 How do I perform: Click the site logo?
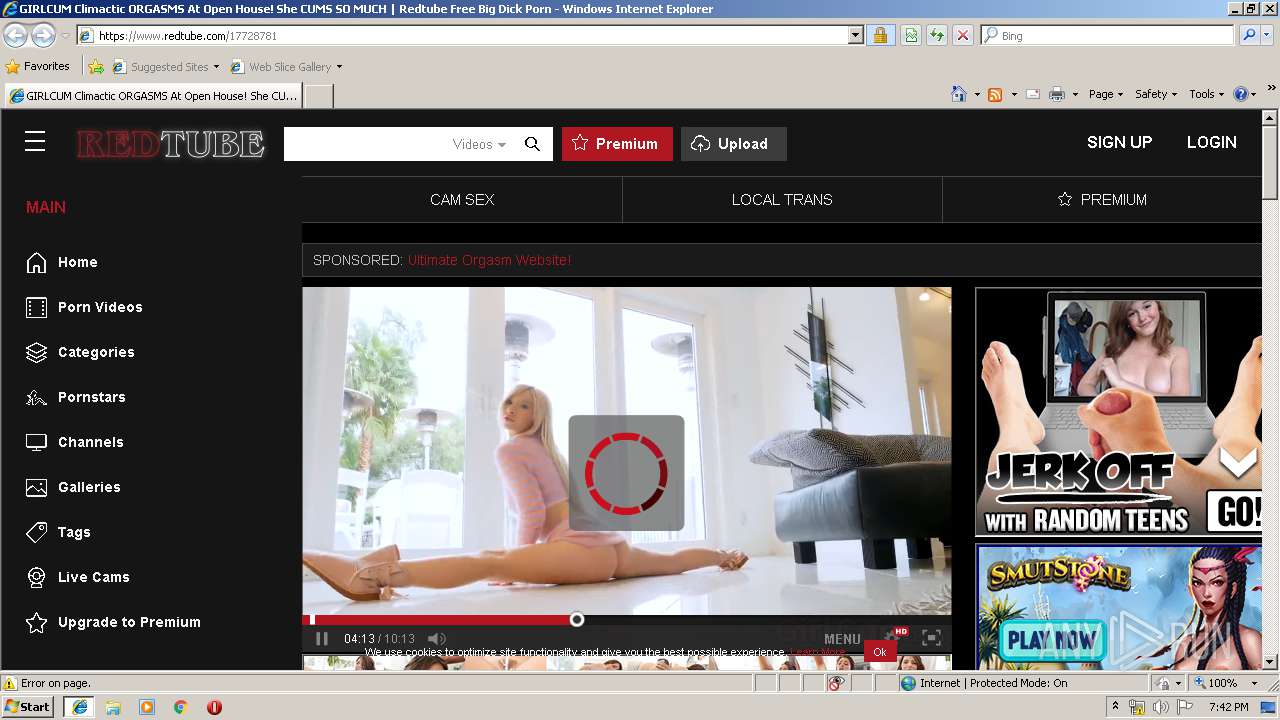[x=171, y=144]
